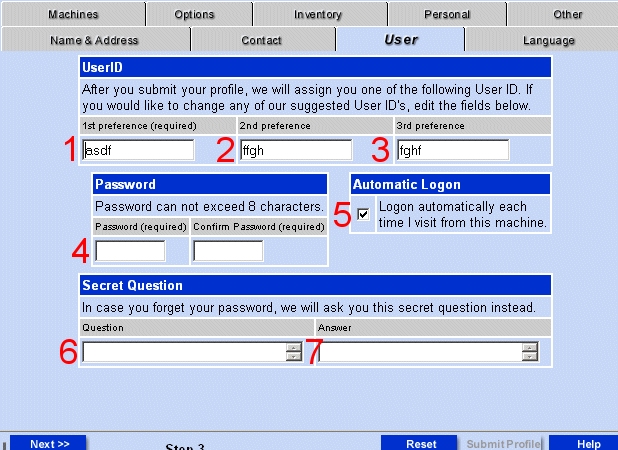The image size is (618, 450).
Task: Select the Personal tab
Action: (x=447, y=14)
